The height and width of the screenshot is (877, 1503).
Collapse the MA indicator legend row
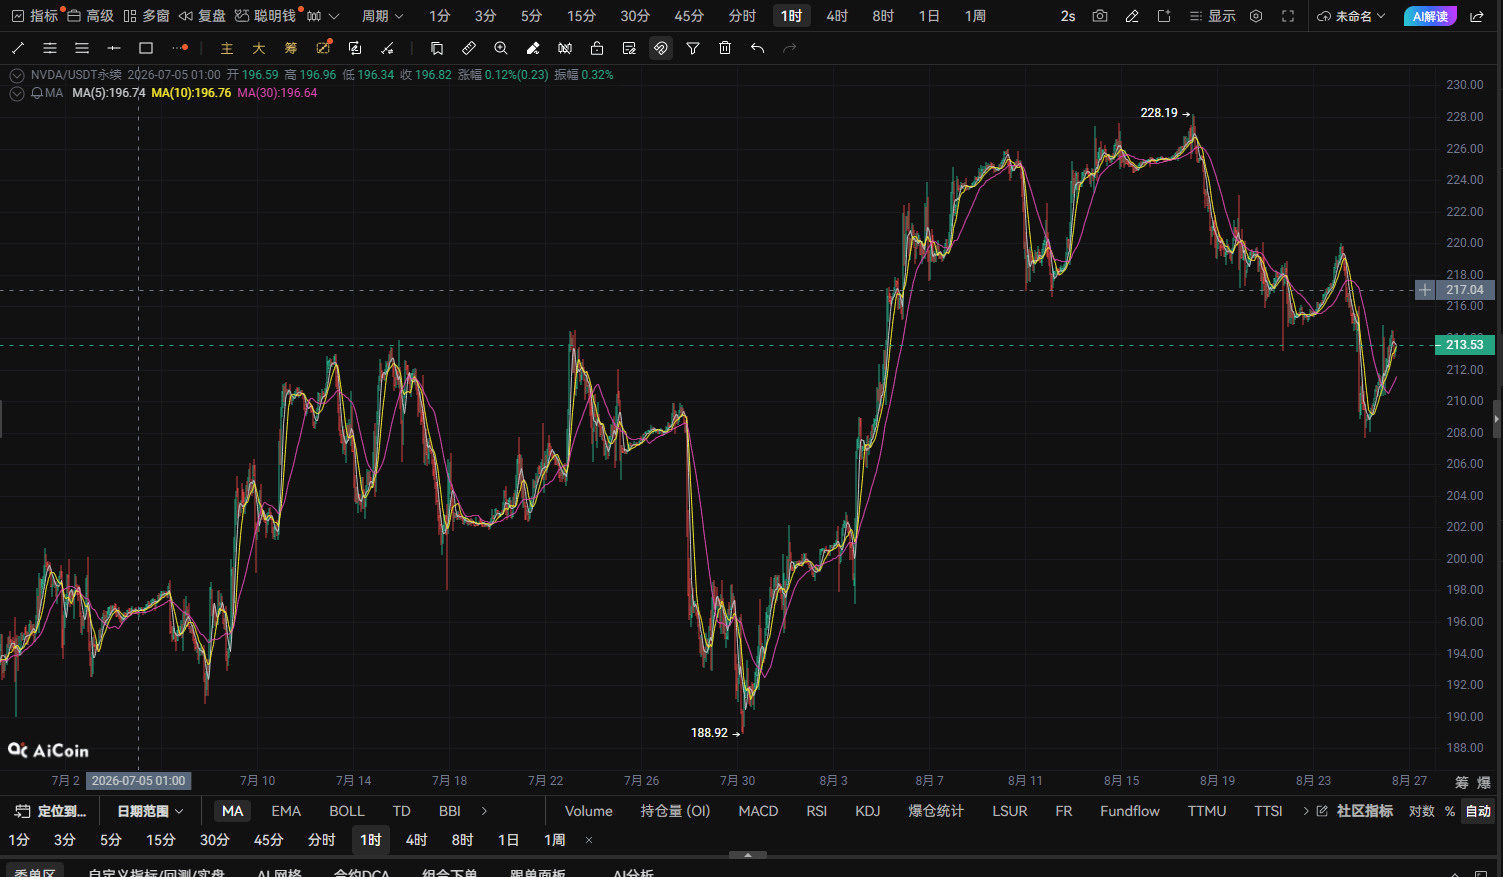point(17,93)
